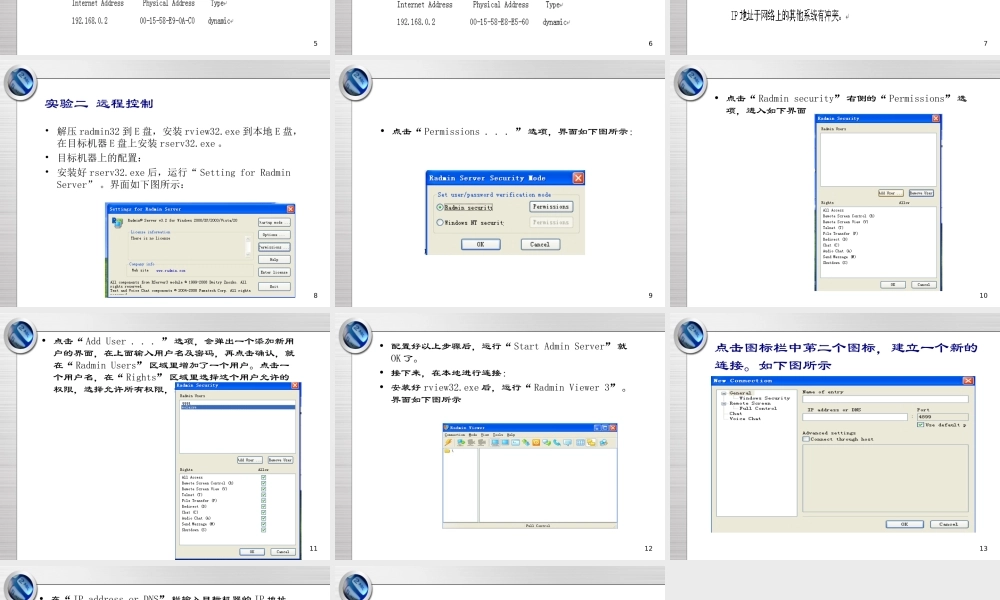
Task: Select "Full Control" under Remote Screen tree
Action: coord(757,408)
